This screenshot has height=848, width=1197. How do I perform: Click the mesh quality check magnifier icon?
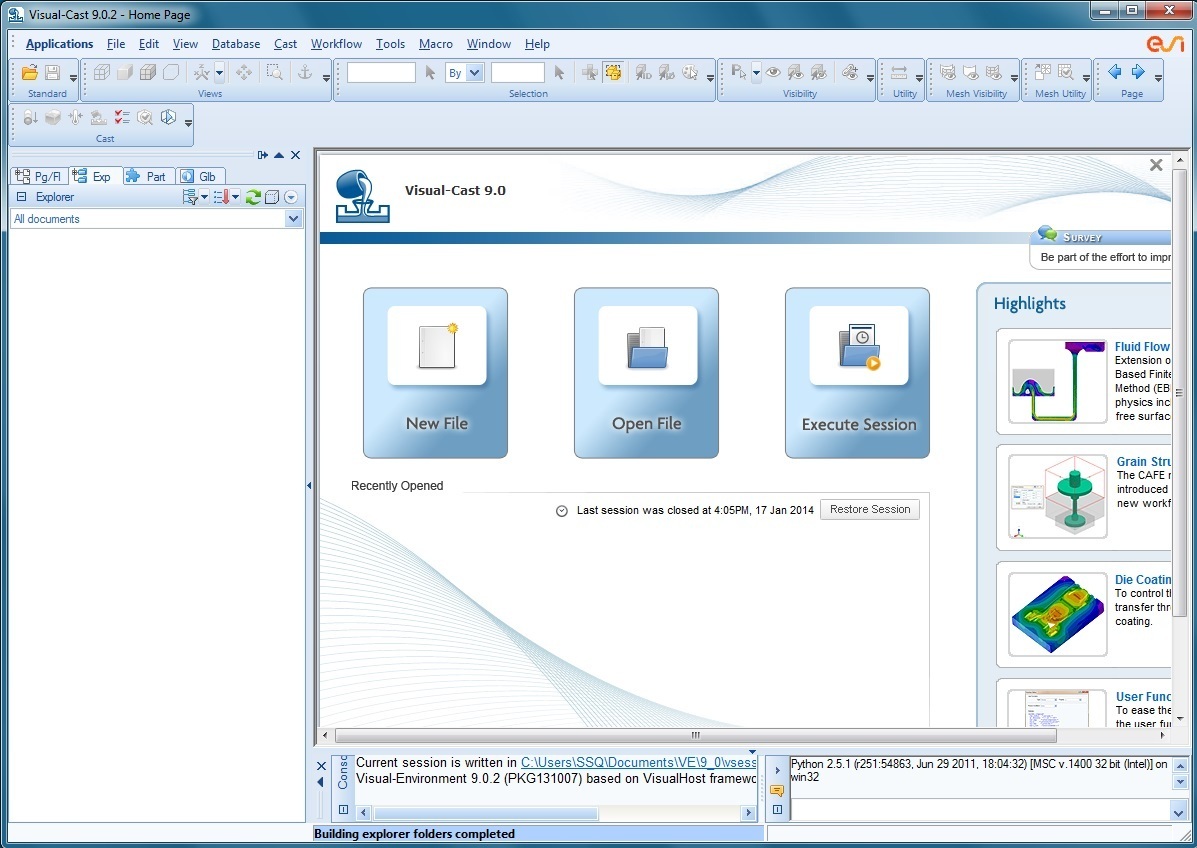(1066, 73)
